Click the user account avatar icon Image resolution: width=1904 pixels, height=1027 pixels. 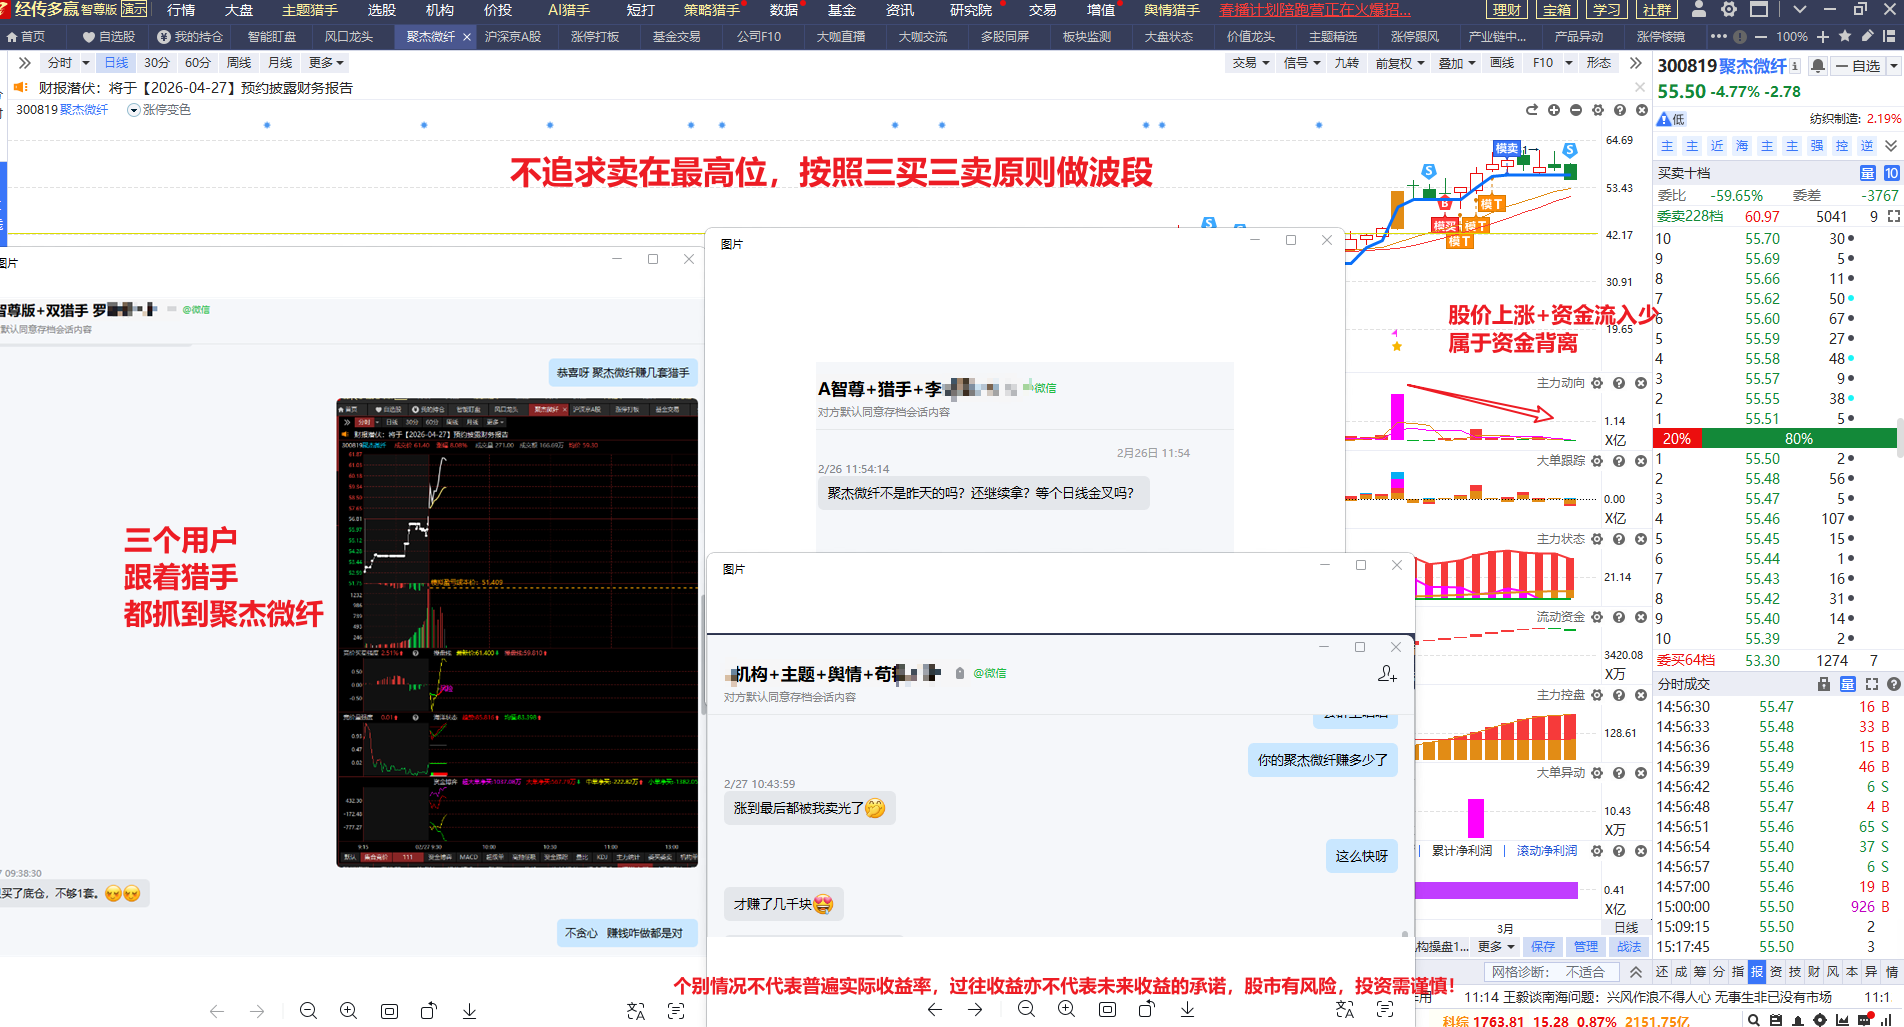(x=1699, y=10)
